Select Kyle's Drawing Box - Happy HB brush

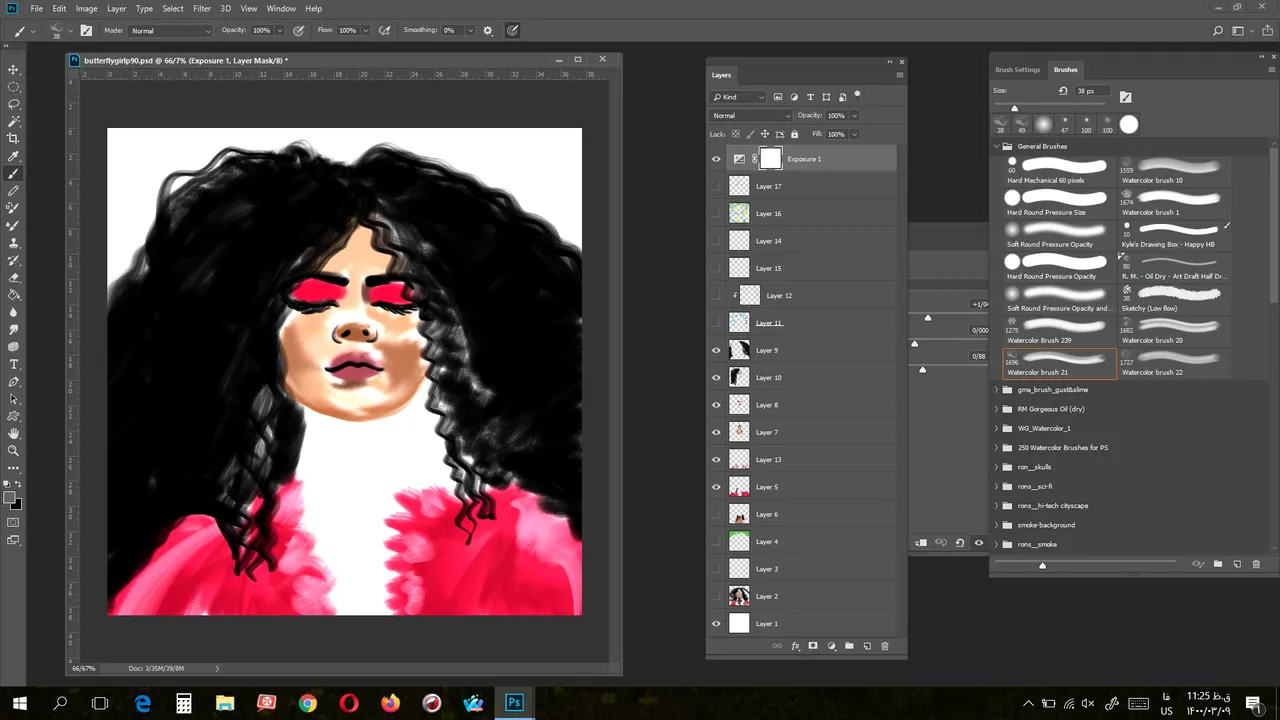[x=1174, y=235]
